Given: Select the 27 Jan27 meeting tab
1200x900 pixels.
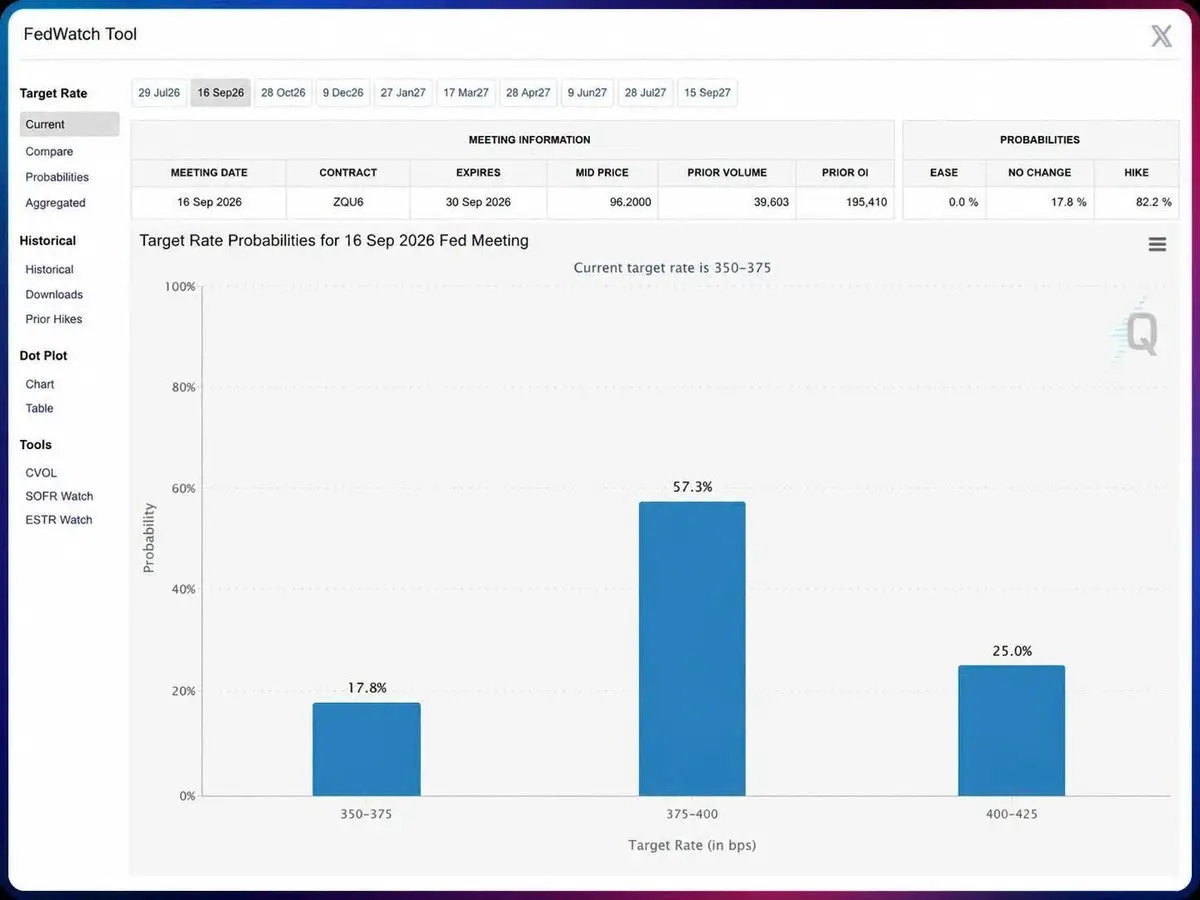Looking at the screenshot, I should [403, 93].
